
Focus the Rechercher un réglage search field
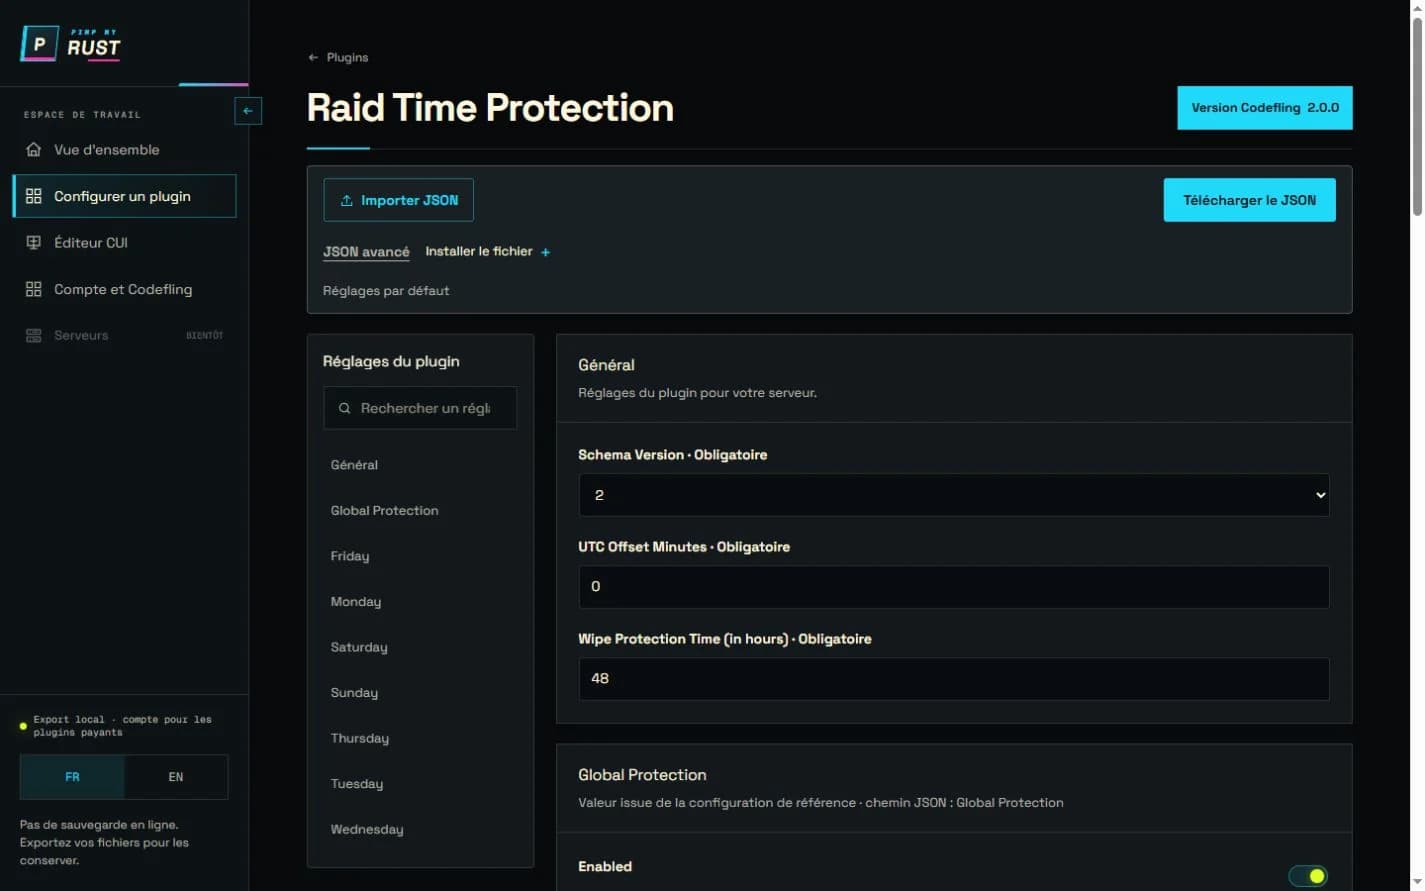(x=420, y=408)
